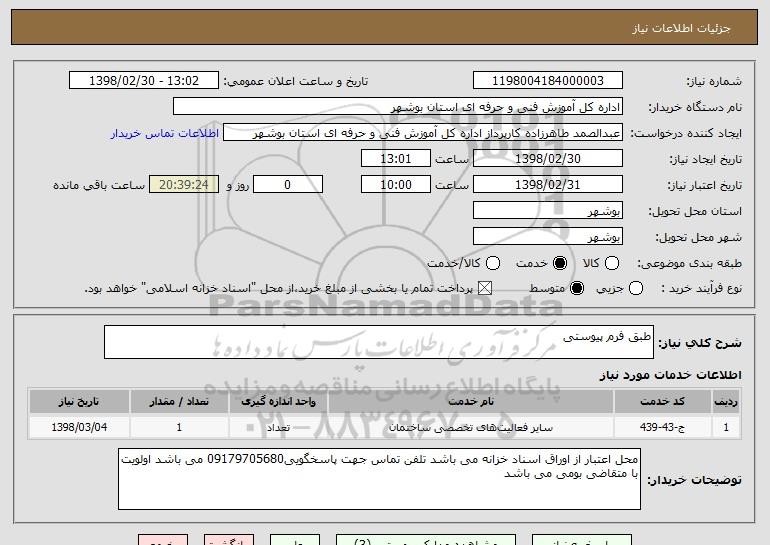This screenshot has width=770, height=545.
Task: Click the unit cell تعداد in row 1
Action: [278, 427]
